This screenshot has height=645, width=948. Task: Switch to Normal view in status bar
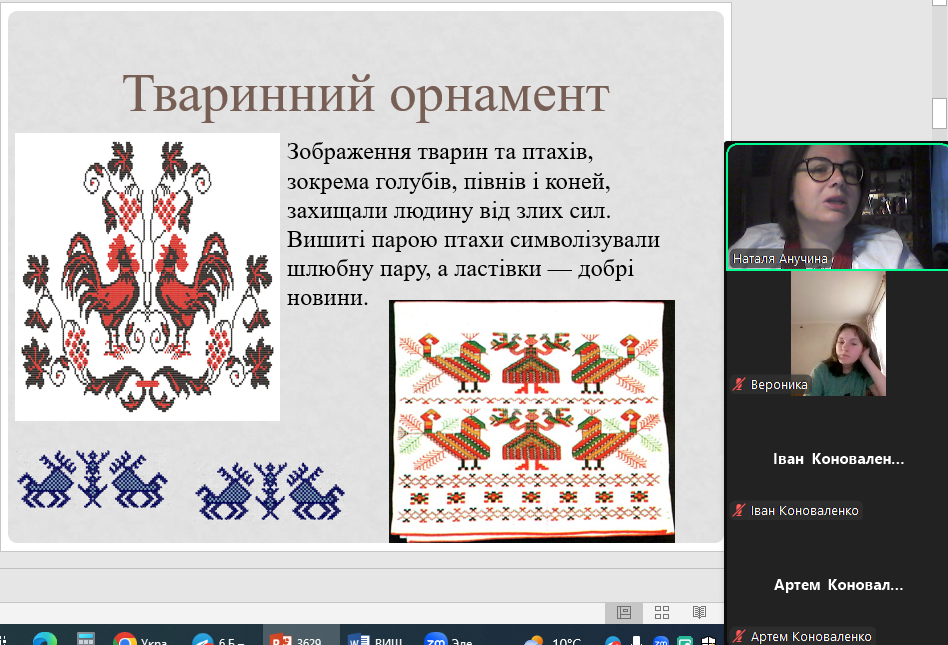point(624,612)
